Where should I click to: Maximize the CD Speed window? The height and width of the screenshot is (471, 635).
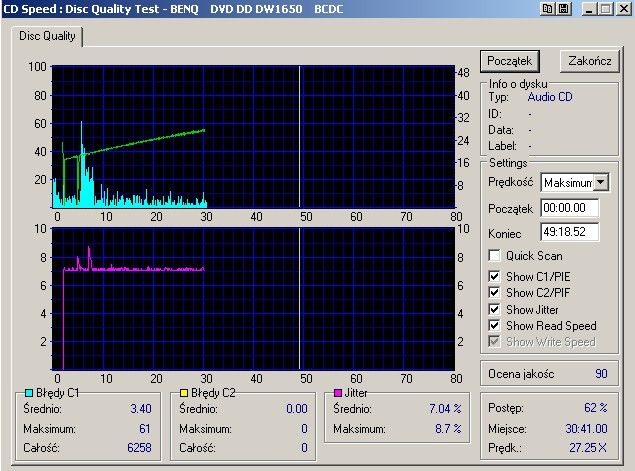pos(606,9)
